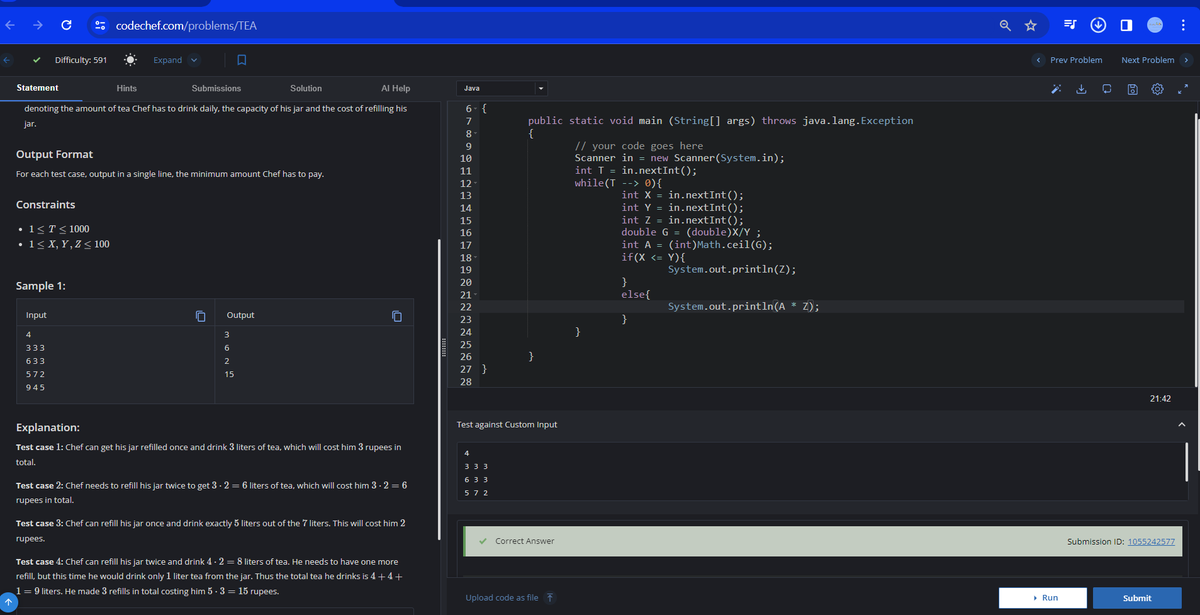Copy the sample output

396,316
